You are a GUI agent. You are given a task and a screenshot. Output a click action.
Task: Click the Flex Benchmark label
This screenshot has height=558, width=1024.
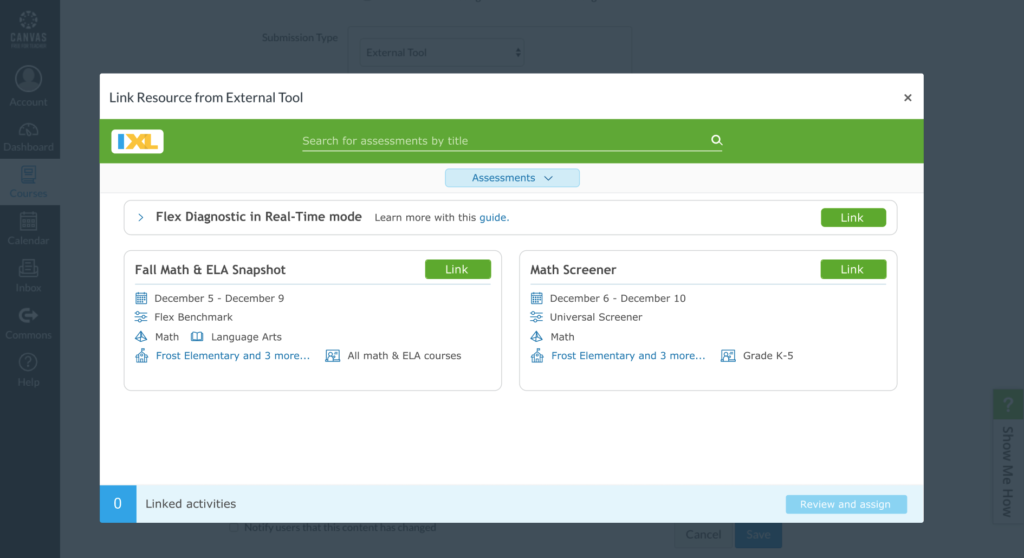(193, 317)
